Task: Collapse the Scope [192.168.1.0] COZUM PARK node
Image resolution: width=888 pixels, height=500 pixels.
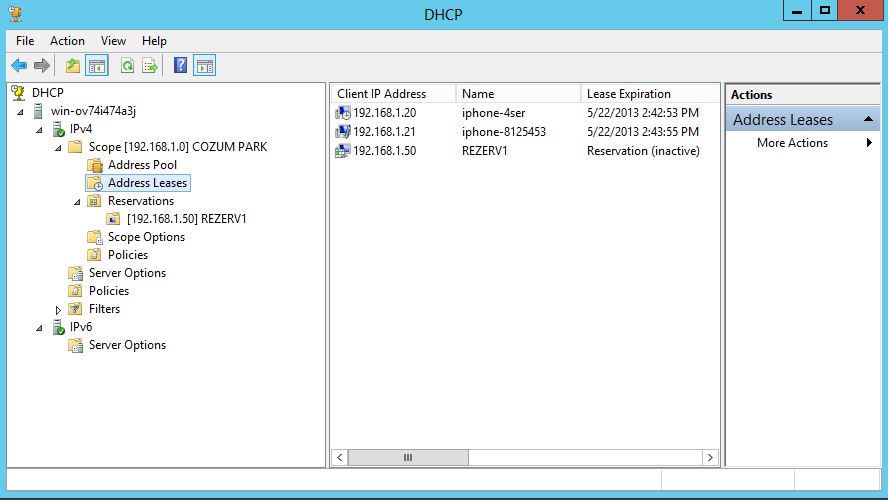Action: point(58,147)
